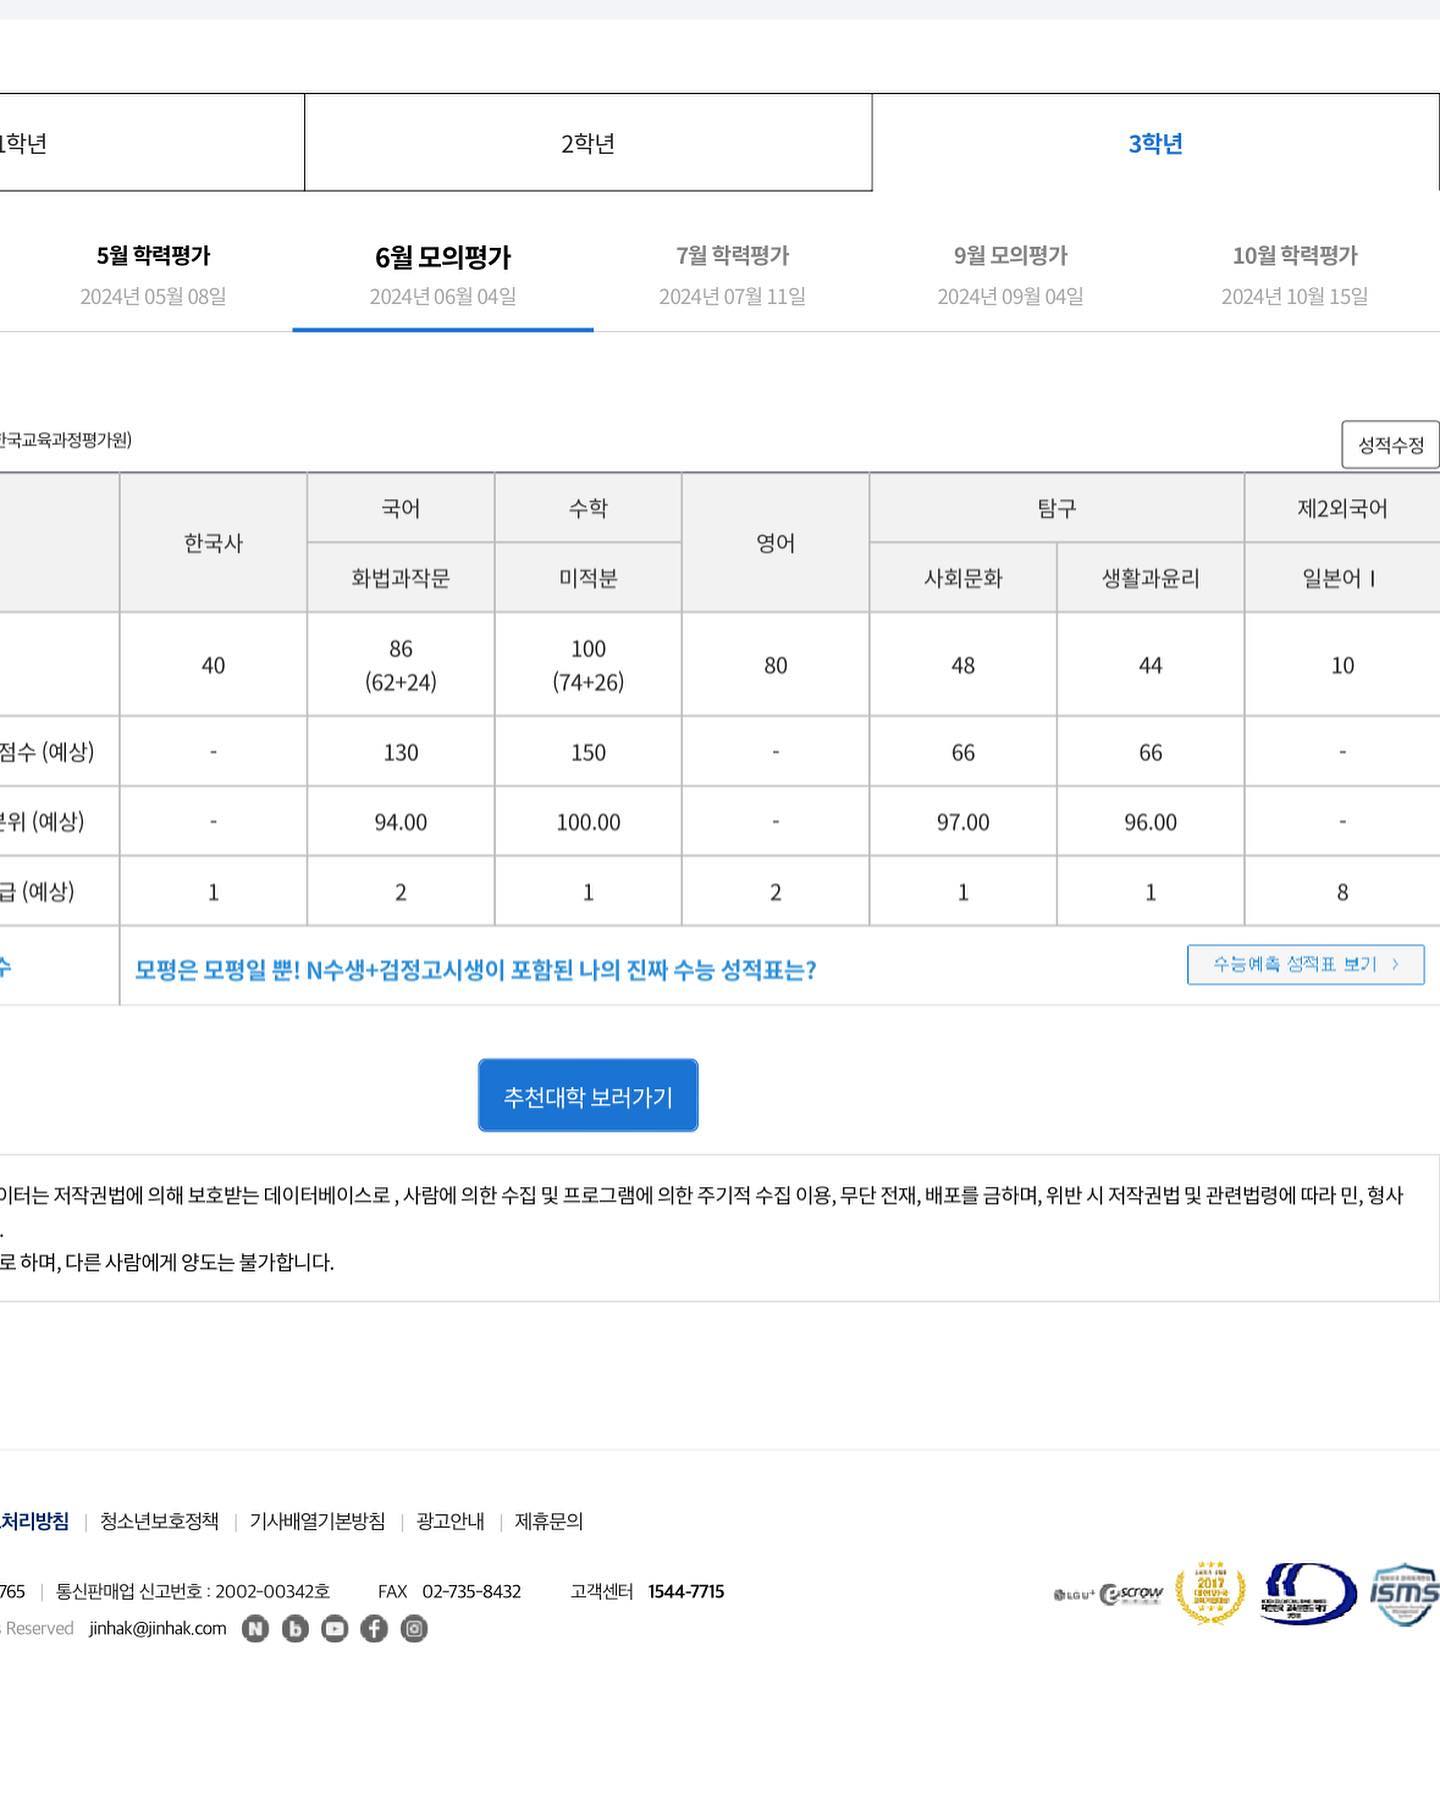Click the 영어 raw score 80
1440x1800 pixels.
pyautogui.click(x=776, y=665)
